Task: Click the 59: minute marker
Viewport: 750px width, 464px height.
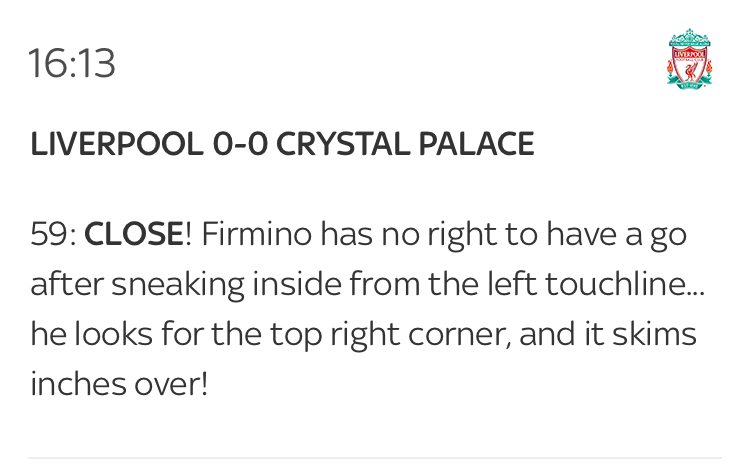Action: click(x=53, y=234)
